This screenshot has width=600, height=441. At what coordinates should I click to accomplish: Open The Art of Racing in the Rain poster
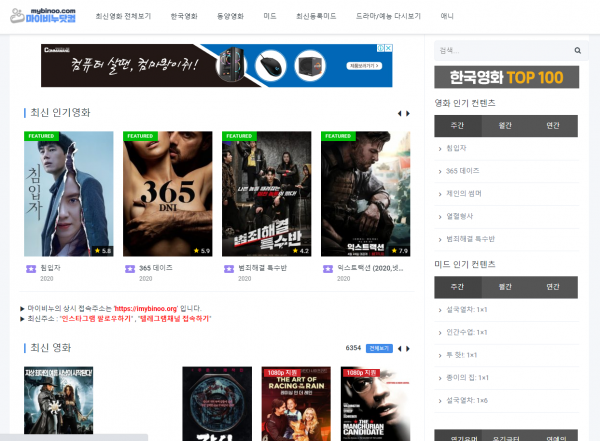(296, 403)
